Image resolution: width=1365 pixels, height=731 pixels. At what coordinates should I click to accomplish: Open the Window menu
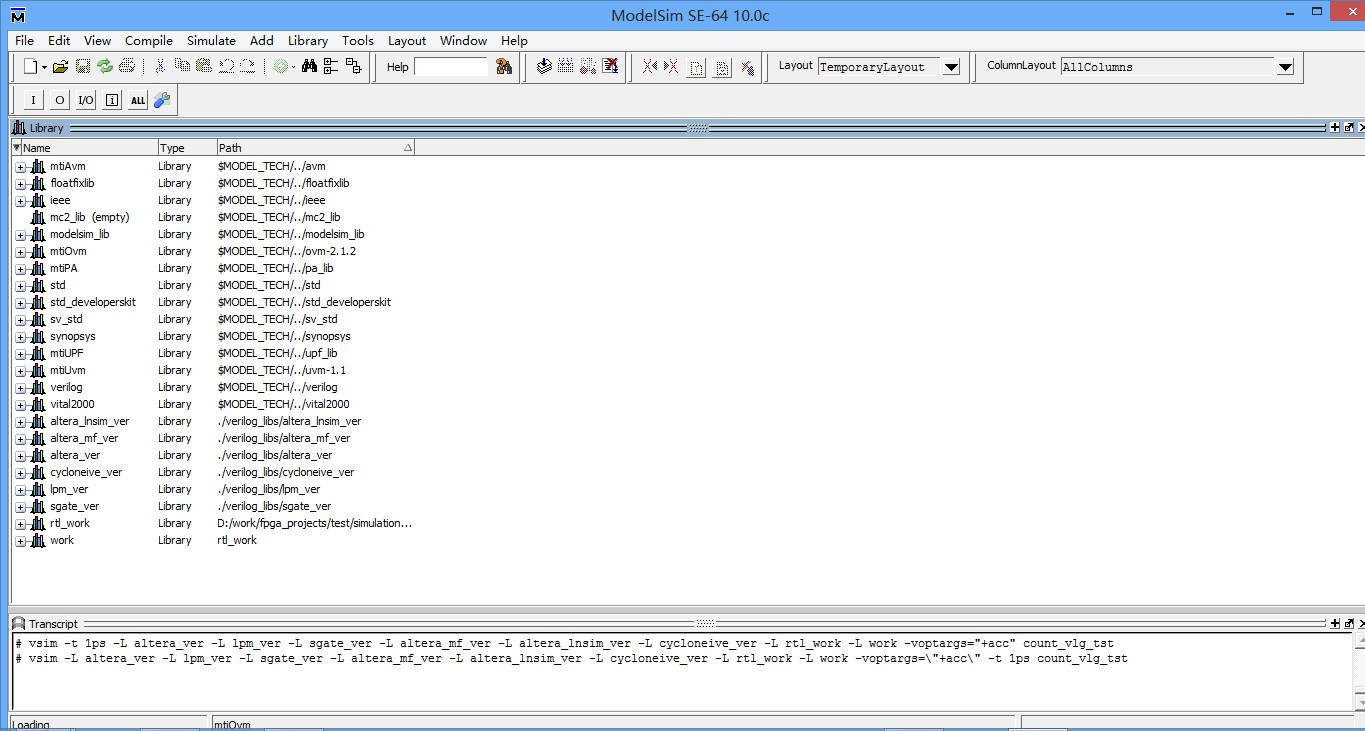[x=463, y=40]
